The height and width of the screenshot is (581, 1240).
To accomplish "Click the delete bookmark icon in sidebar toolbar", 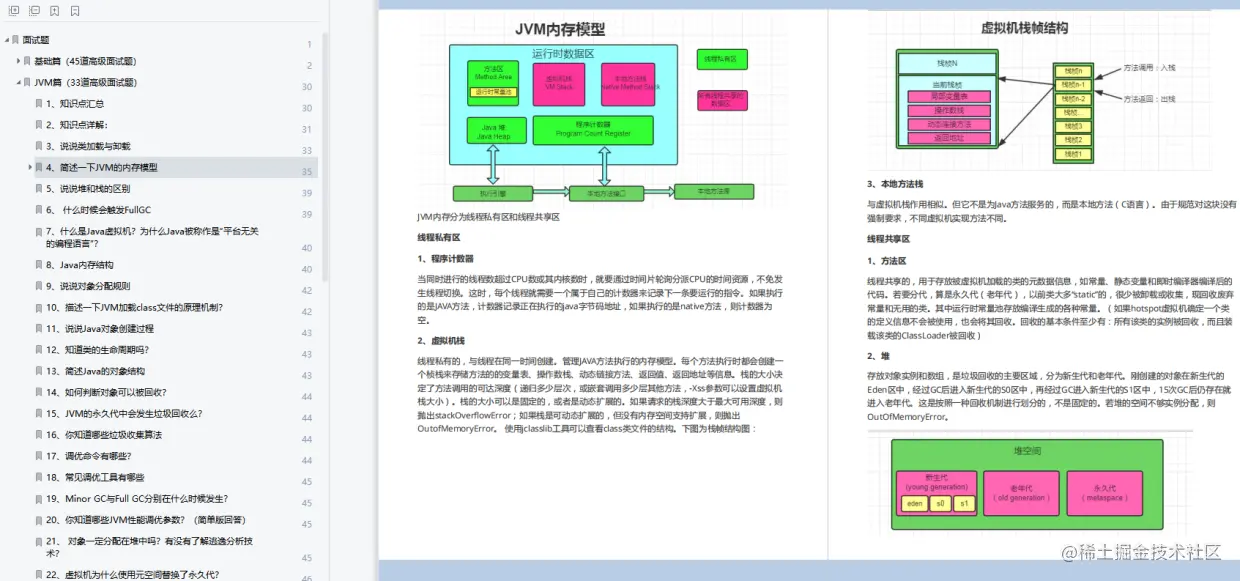I will (75, 11).
